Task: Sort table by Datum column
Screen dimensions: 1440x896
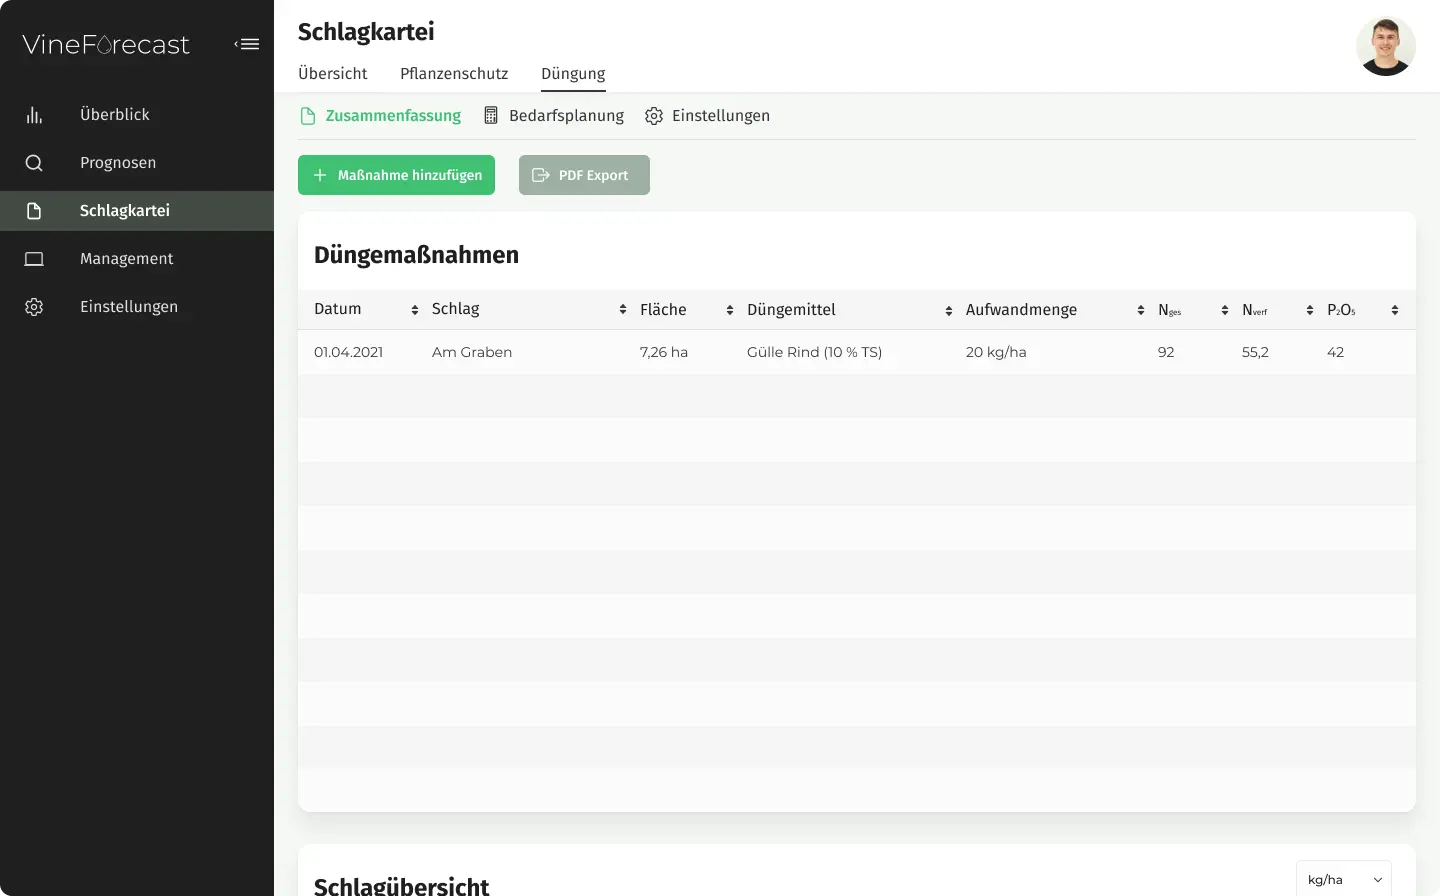Action: [x=414, y=310]
